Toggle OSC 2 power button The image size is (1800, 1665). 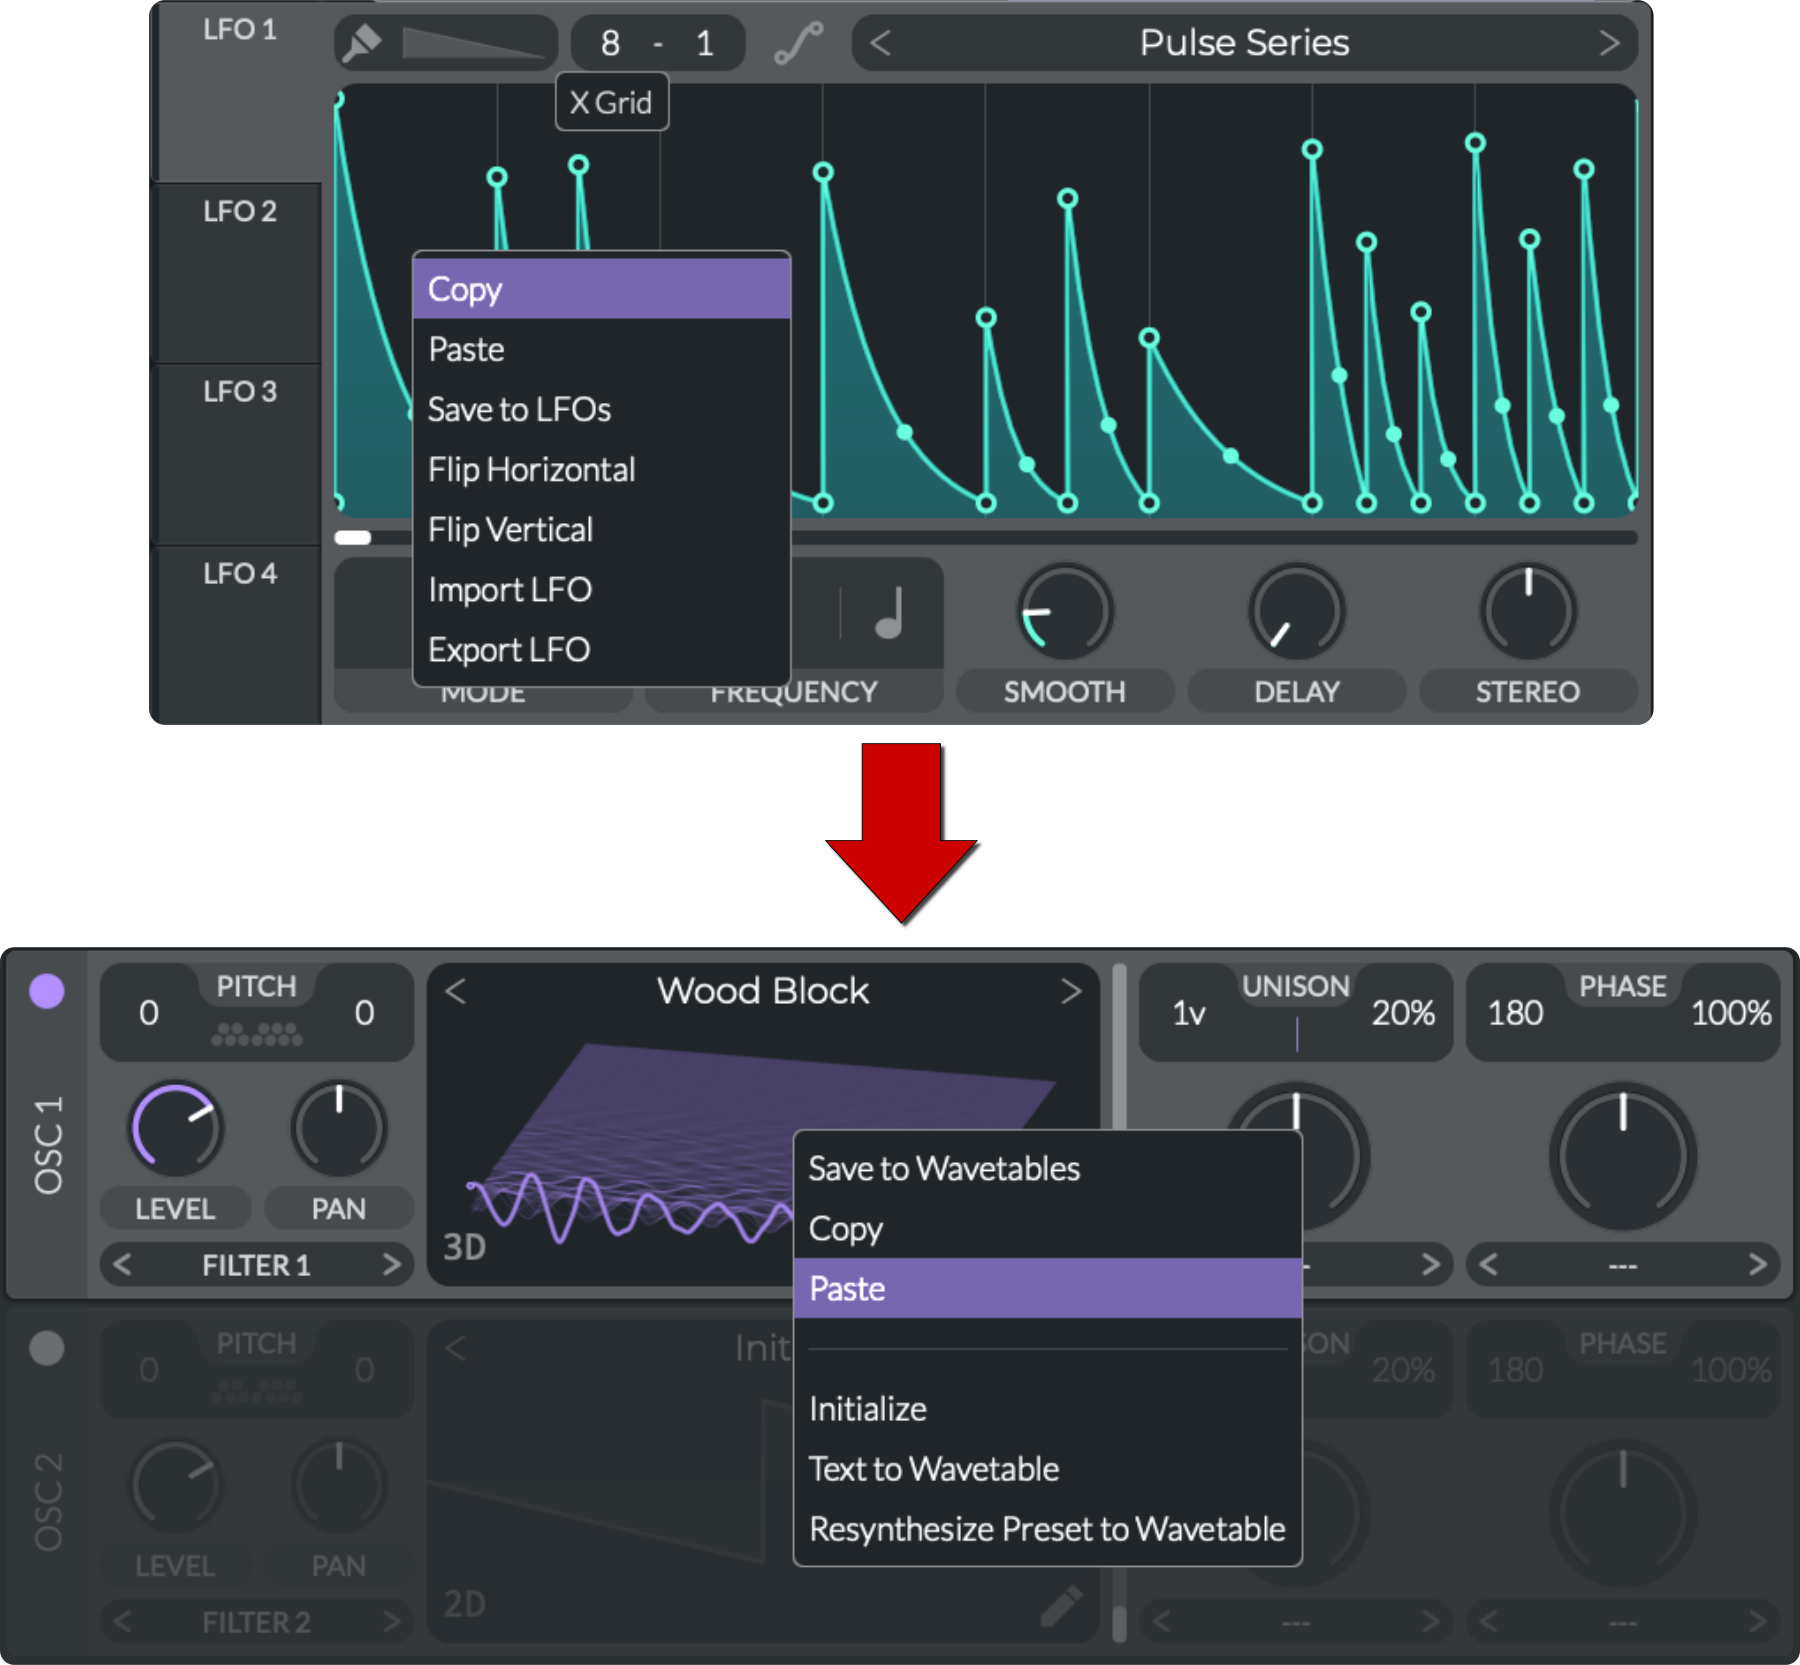[47, 1348]
